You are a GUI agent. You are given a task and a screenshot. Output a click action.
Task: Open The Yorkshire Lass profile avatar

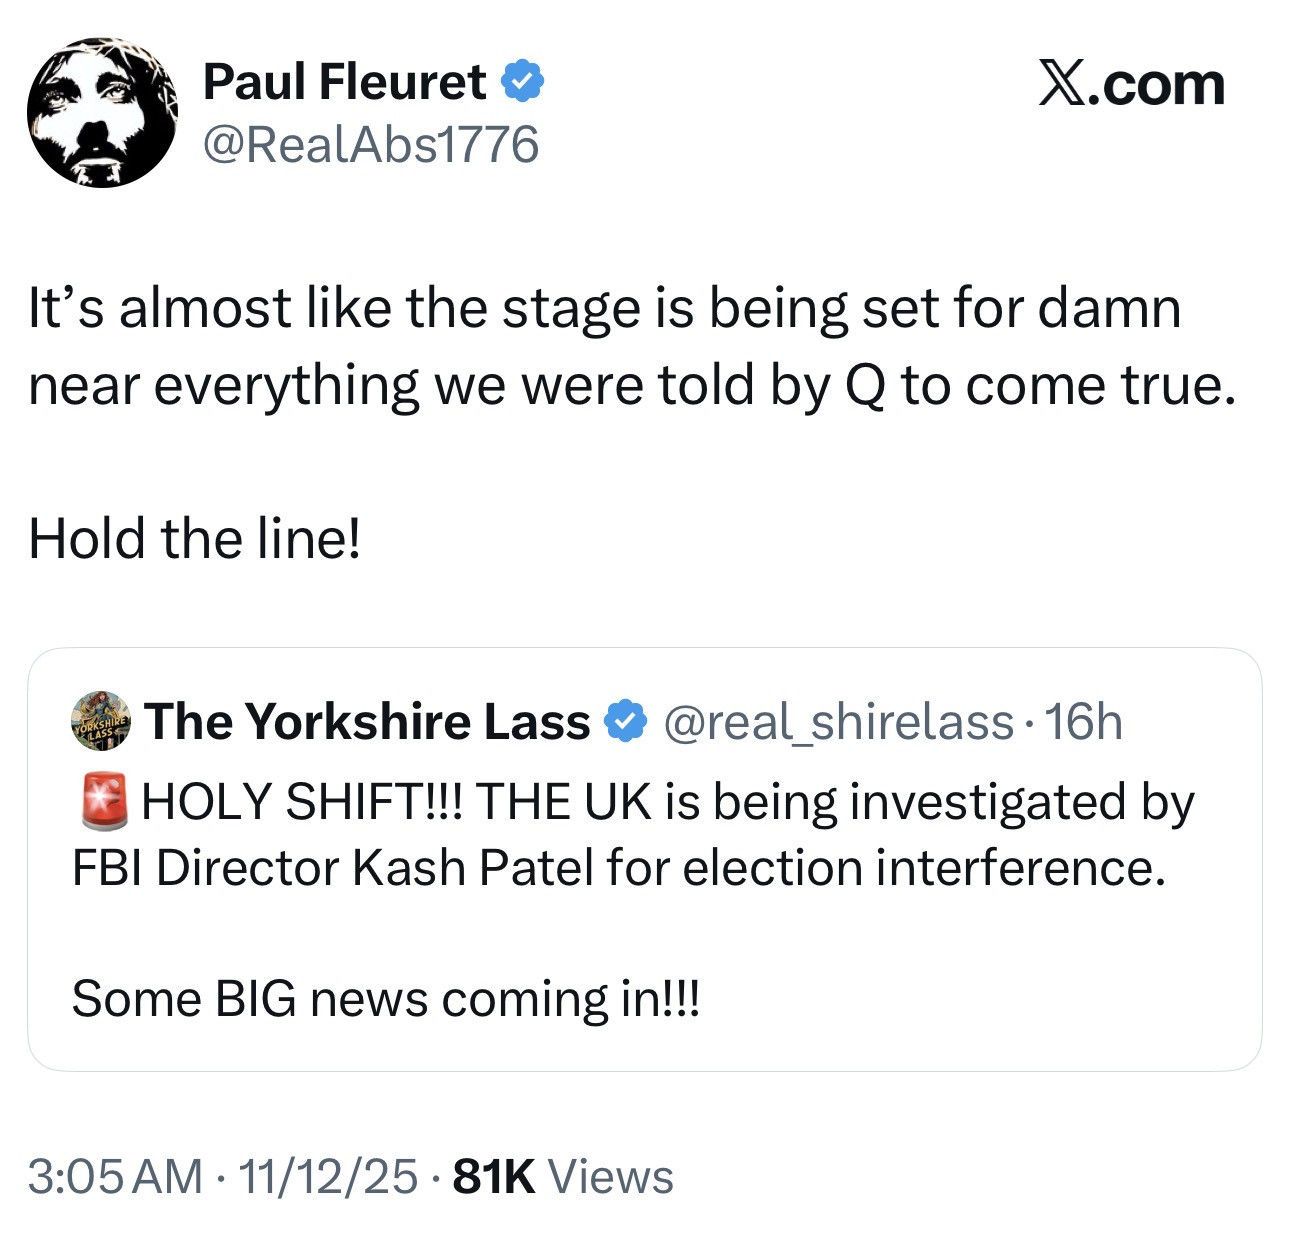pyautogui.click(x=102, y=720)
